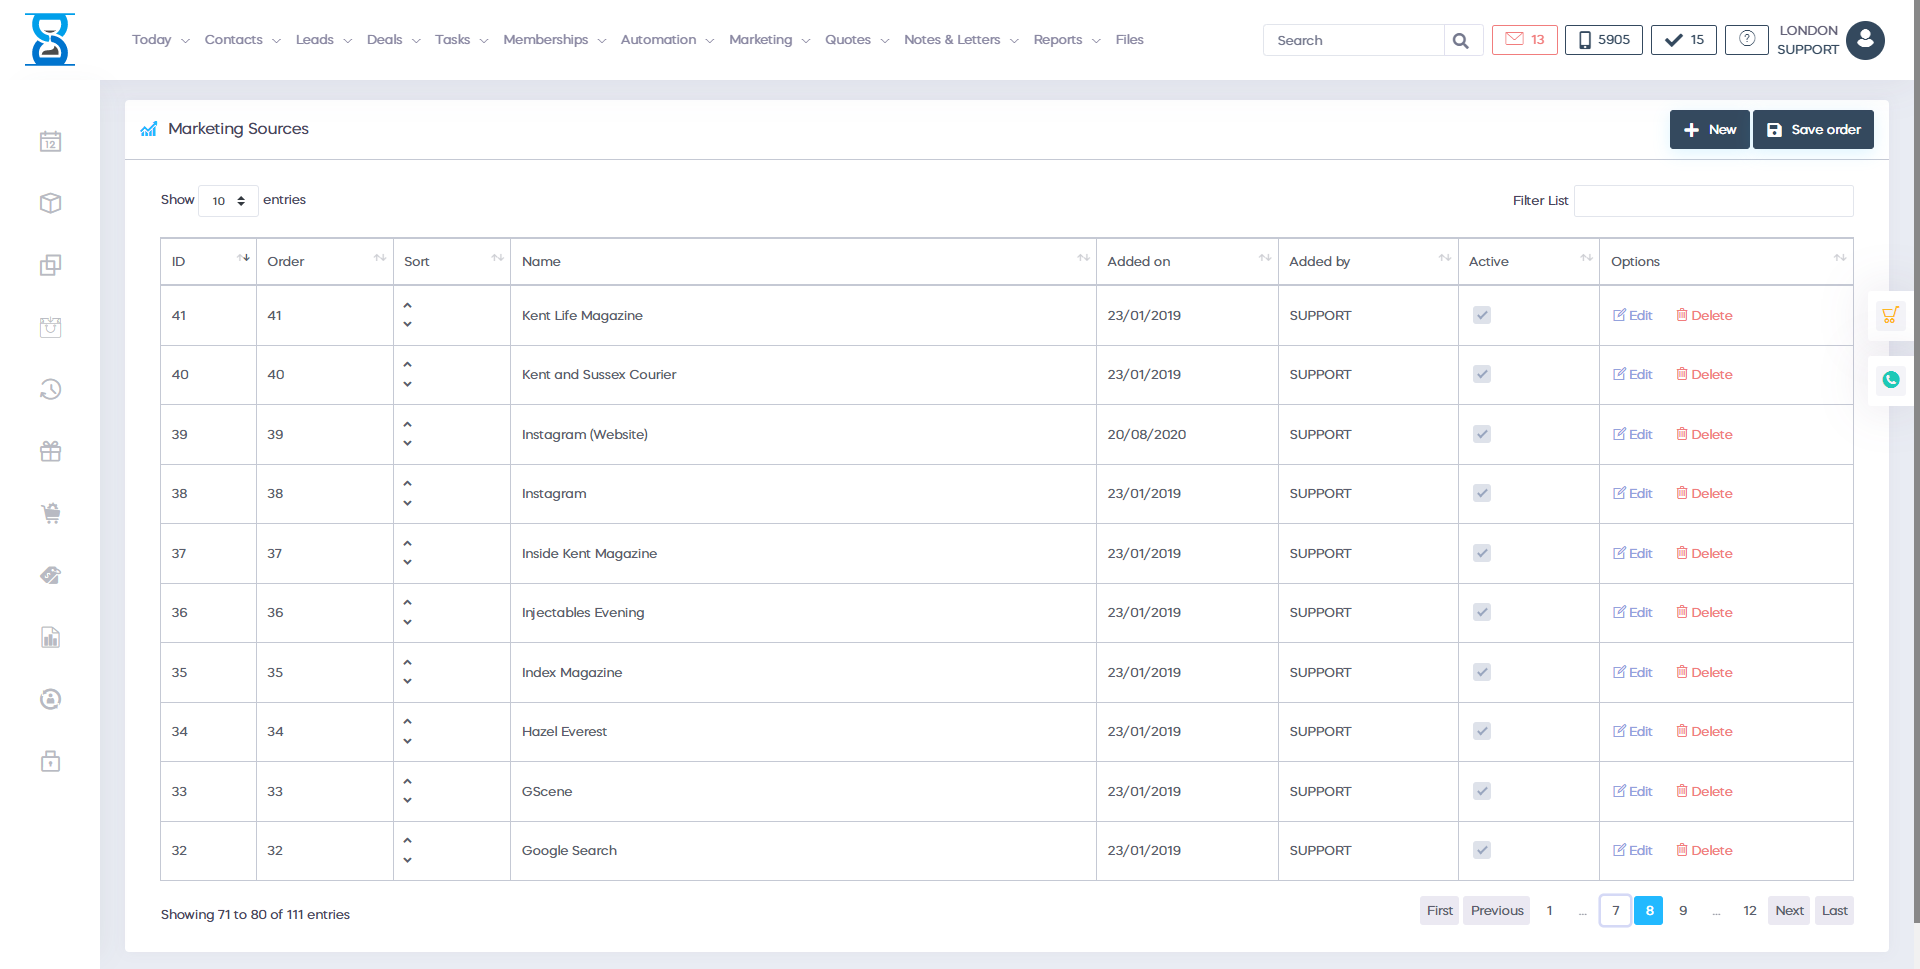Expand the Reports menu dropdown
The image size is (1920, 969).
pos(1066,40)
